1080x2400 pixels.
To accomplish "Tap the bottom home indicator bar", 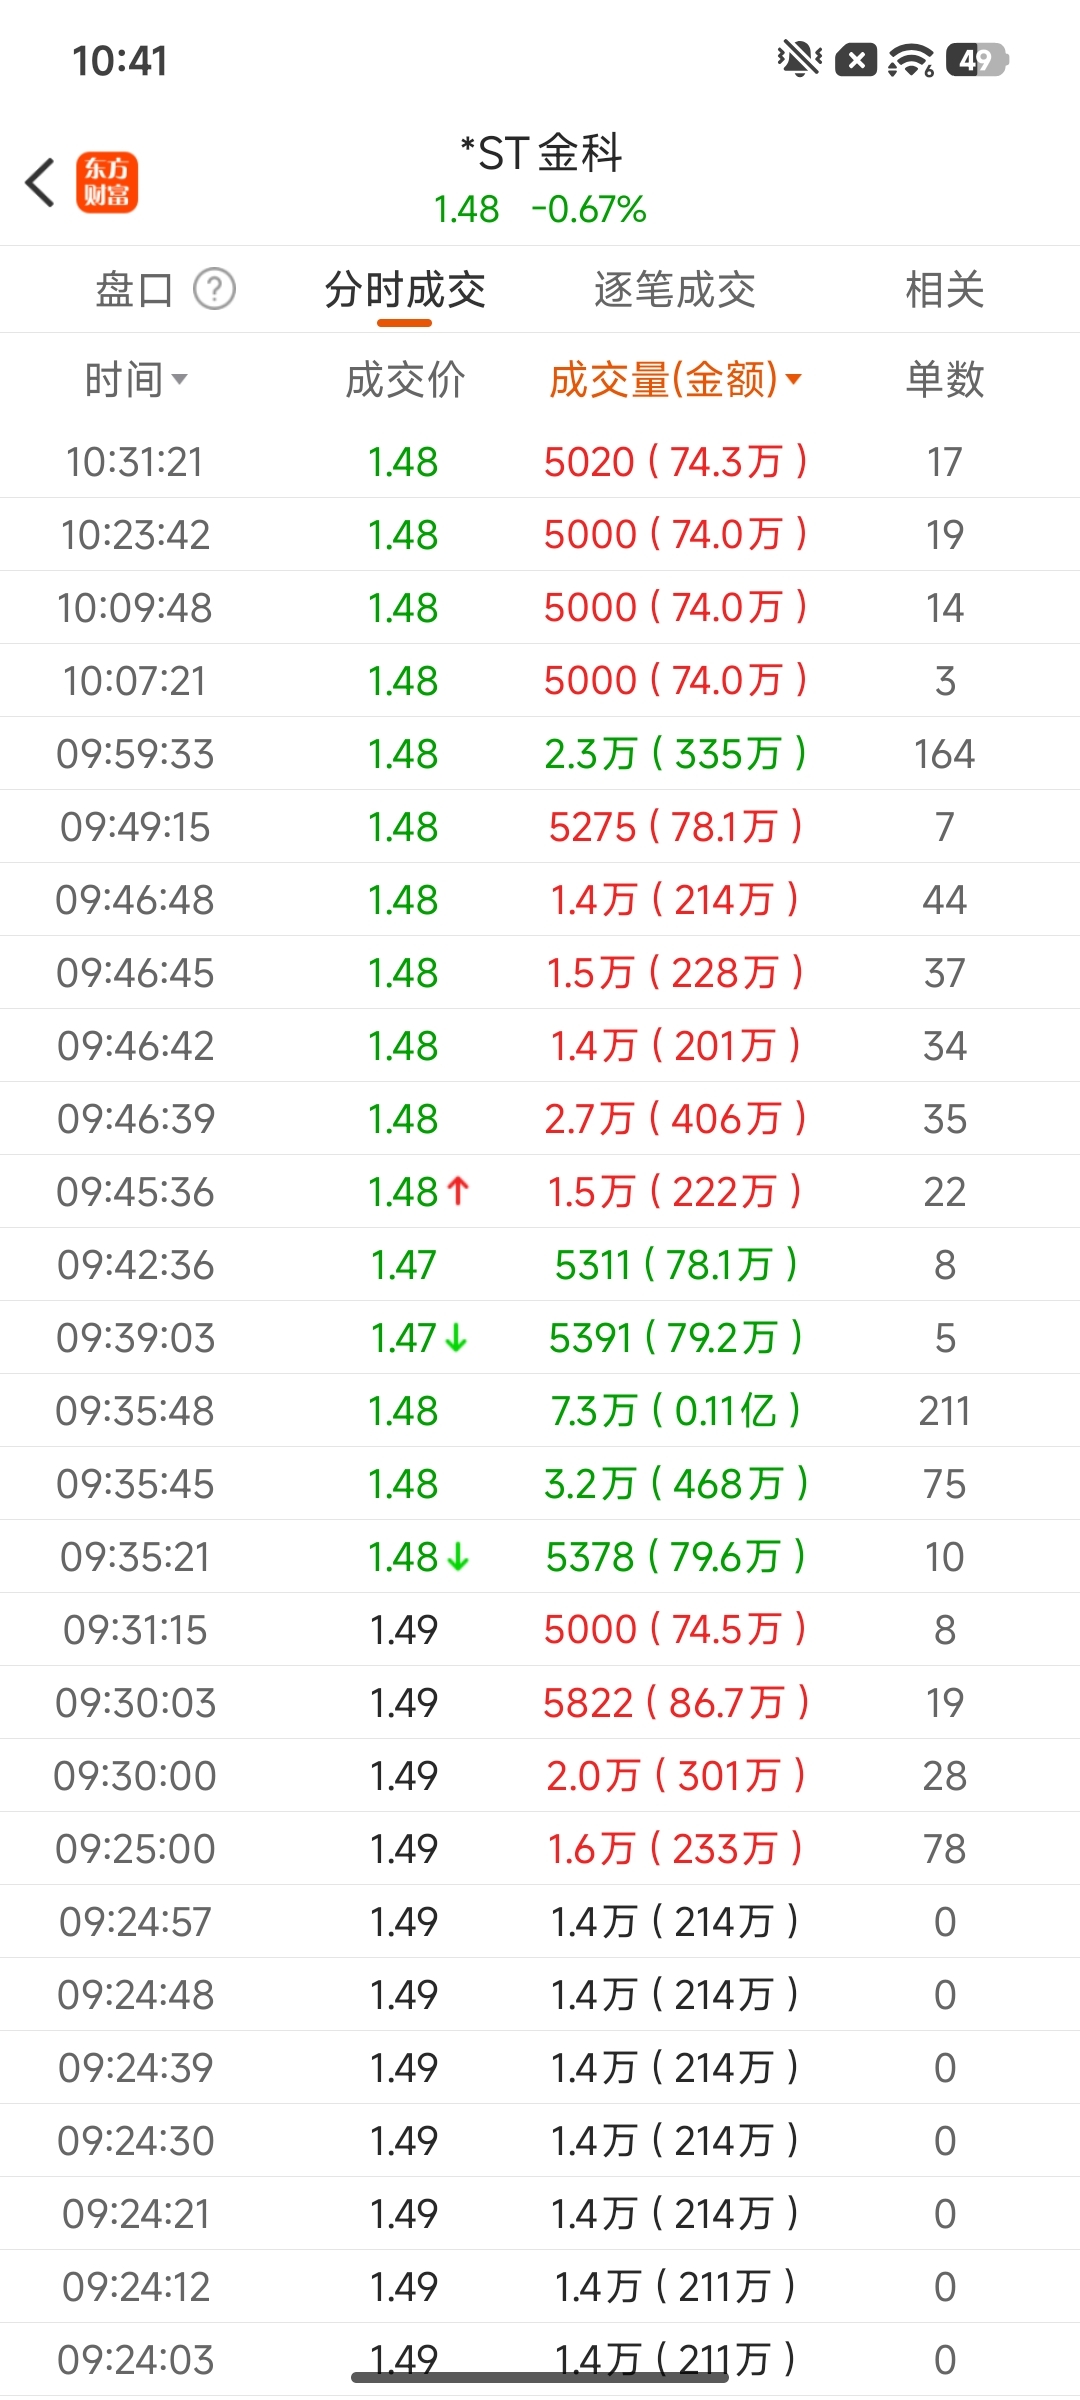I will (x=540, y=2377).
